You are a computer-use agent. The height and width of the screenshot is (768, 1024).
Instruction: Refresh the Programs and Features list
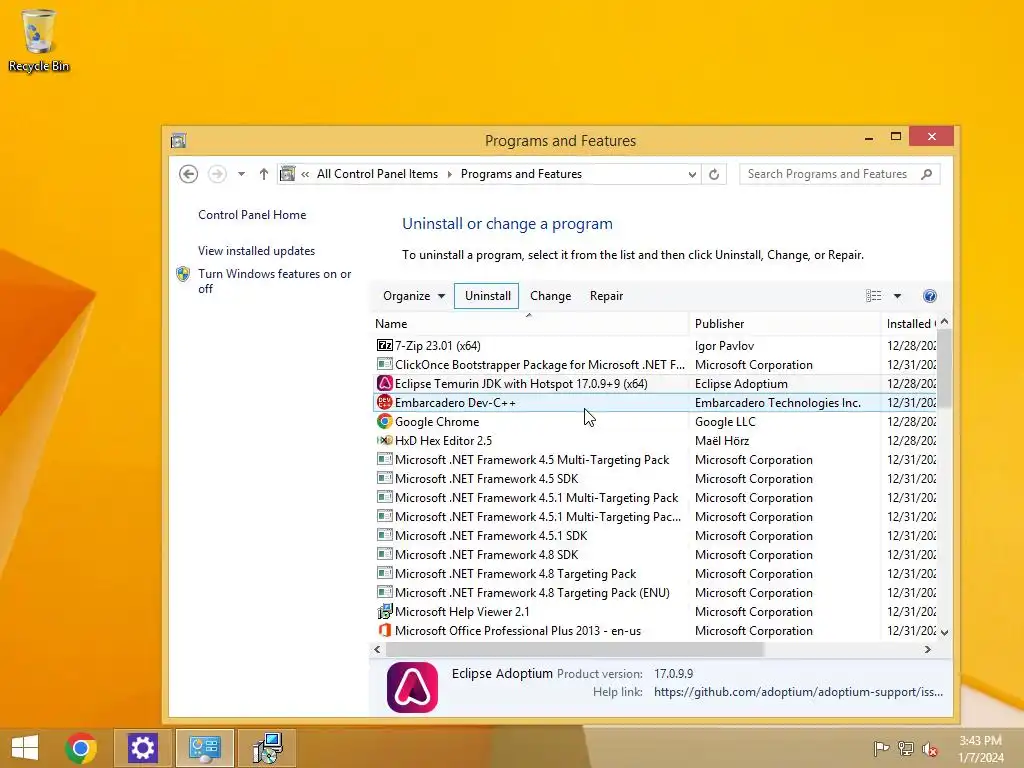[714, 174]
